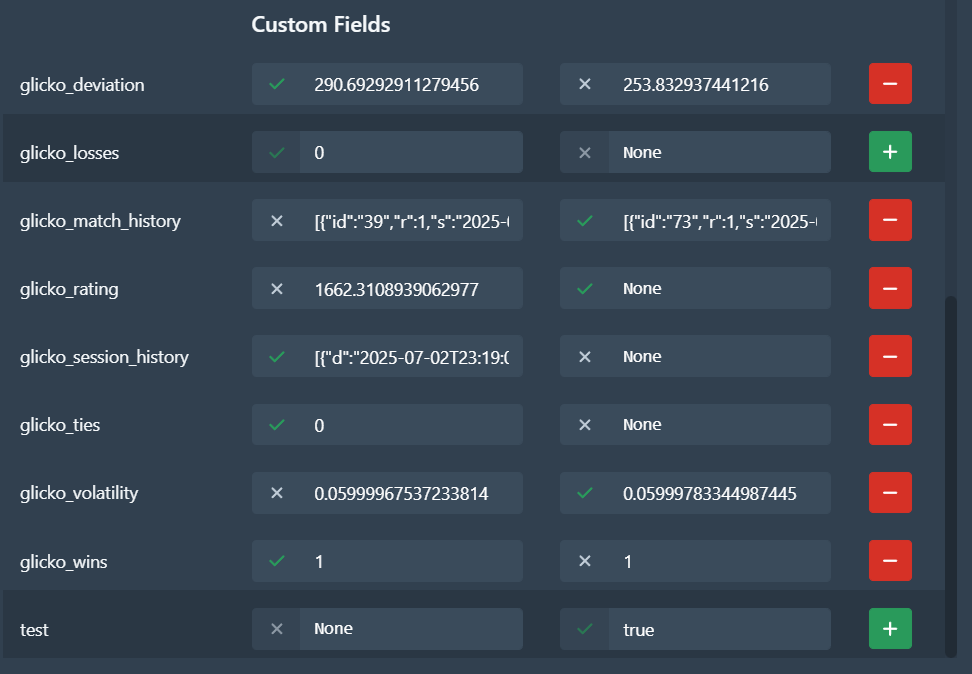Click red minus button for glicko_rating

coord(890,289)
